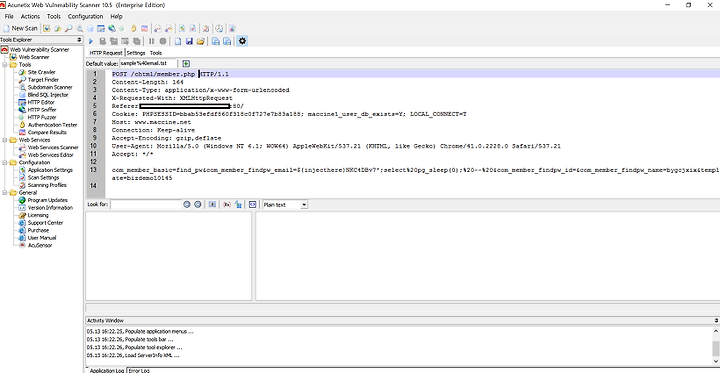This screenshot has width=720, height=373.
Task: Switch to the HTTP Request tab
Action: (x=106, y=53)
